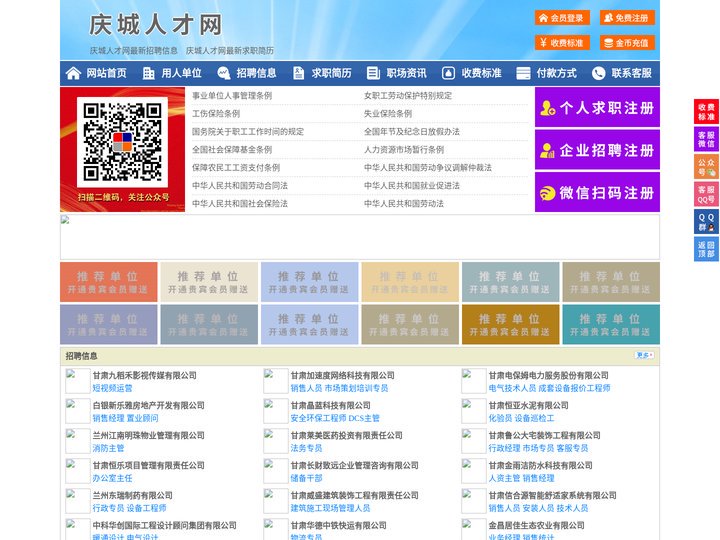
Task: Open company 兰州东瑞制药有限公司
Action: coord(133,495)
